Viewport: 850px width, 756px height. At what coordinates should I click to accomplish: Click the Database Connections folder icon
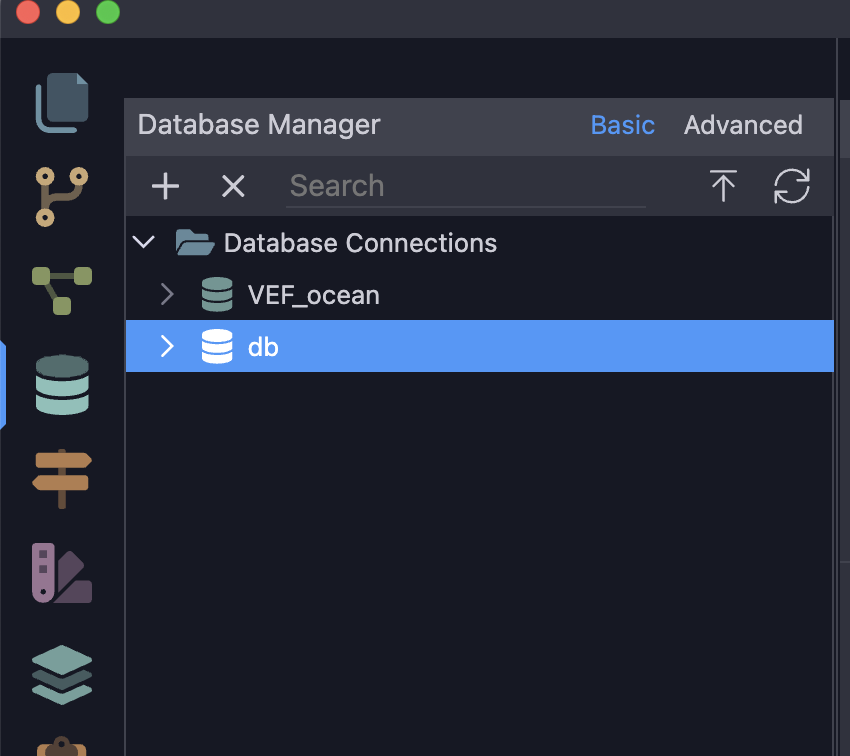pos(195,242)
